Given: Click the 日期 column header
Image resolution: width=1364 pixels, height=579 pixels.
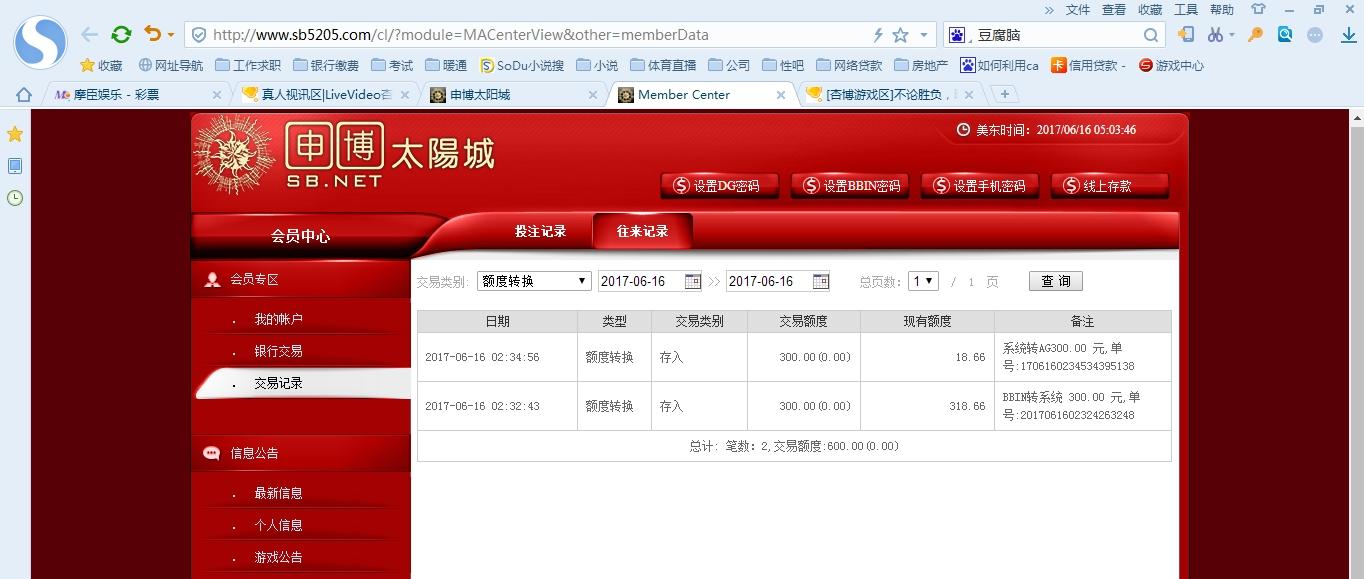Looking at the screenshot, I should tap(497, 321).
